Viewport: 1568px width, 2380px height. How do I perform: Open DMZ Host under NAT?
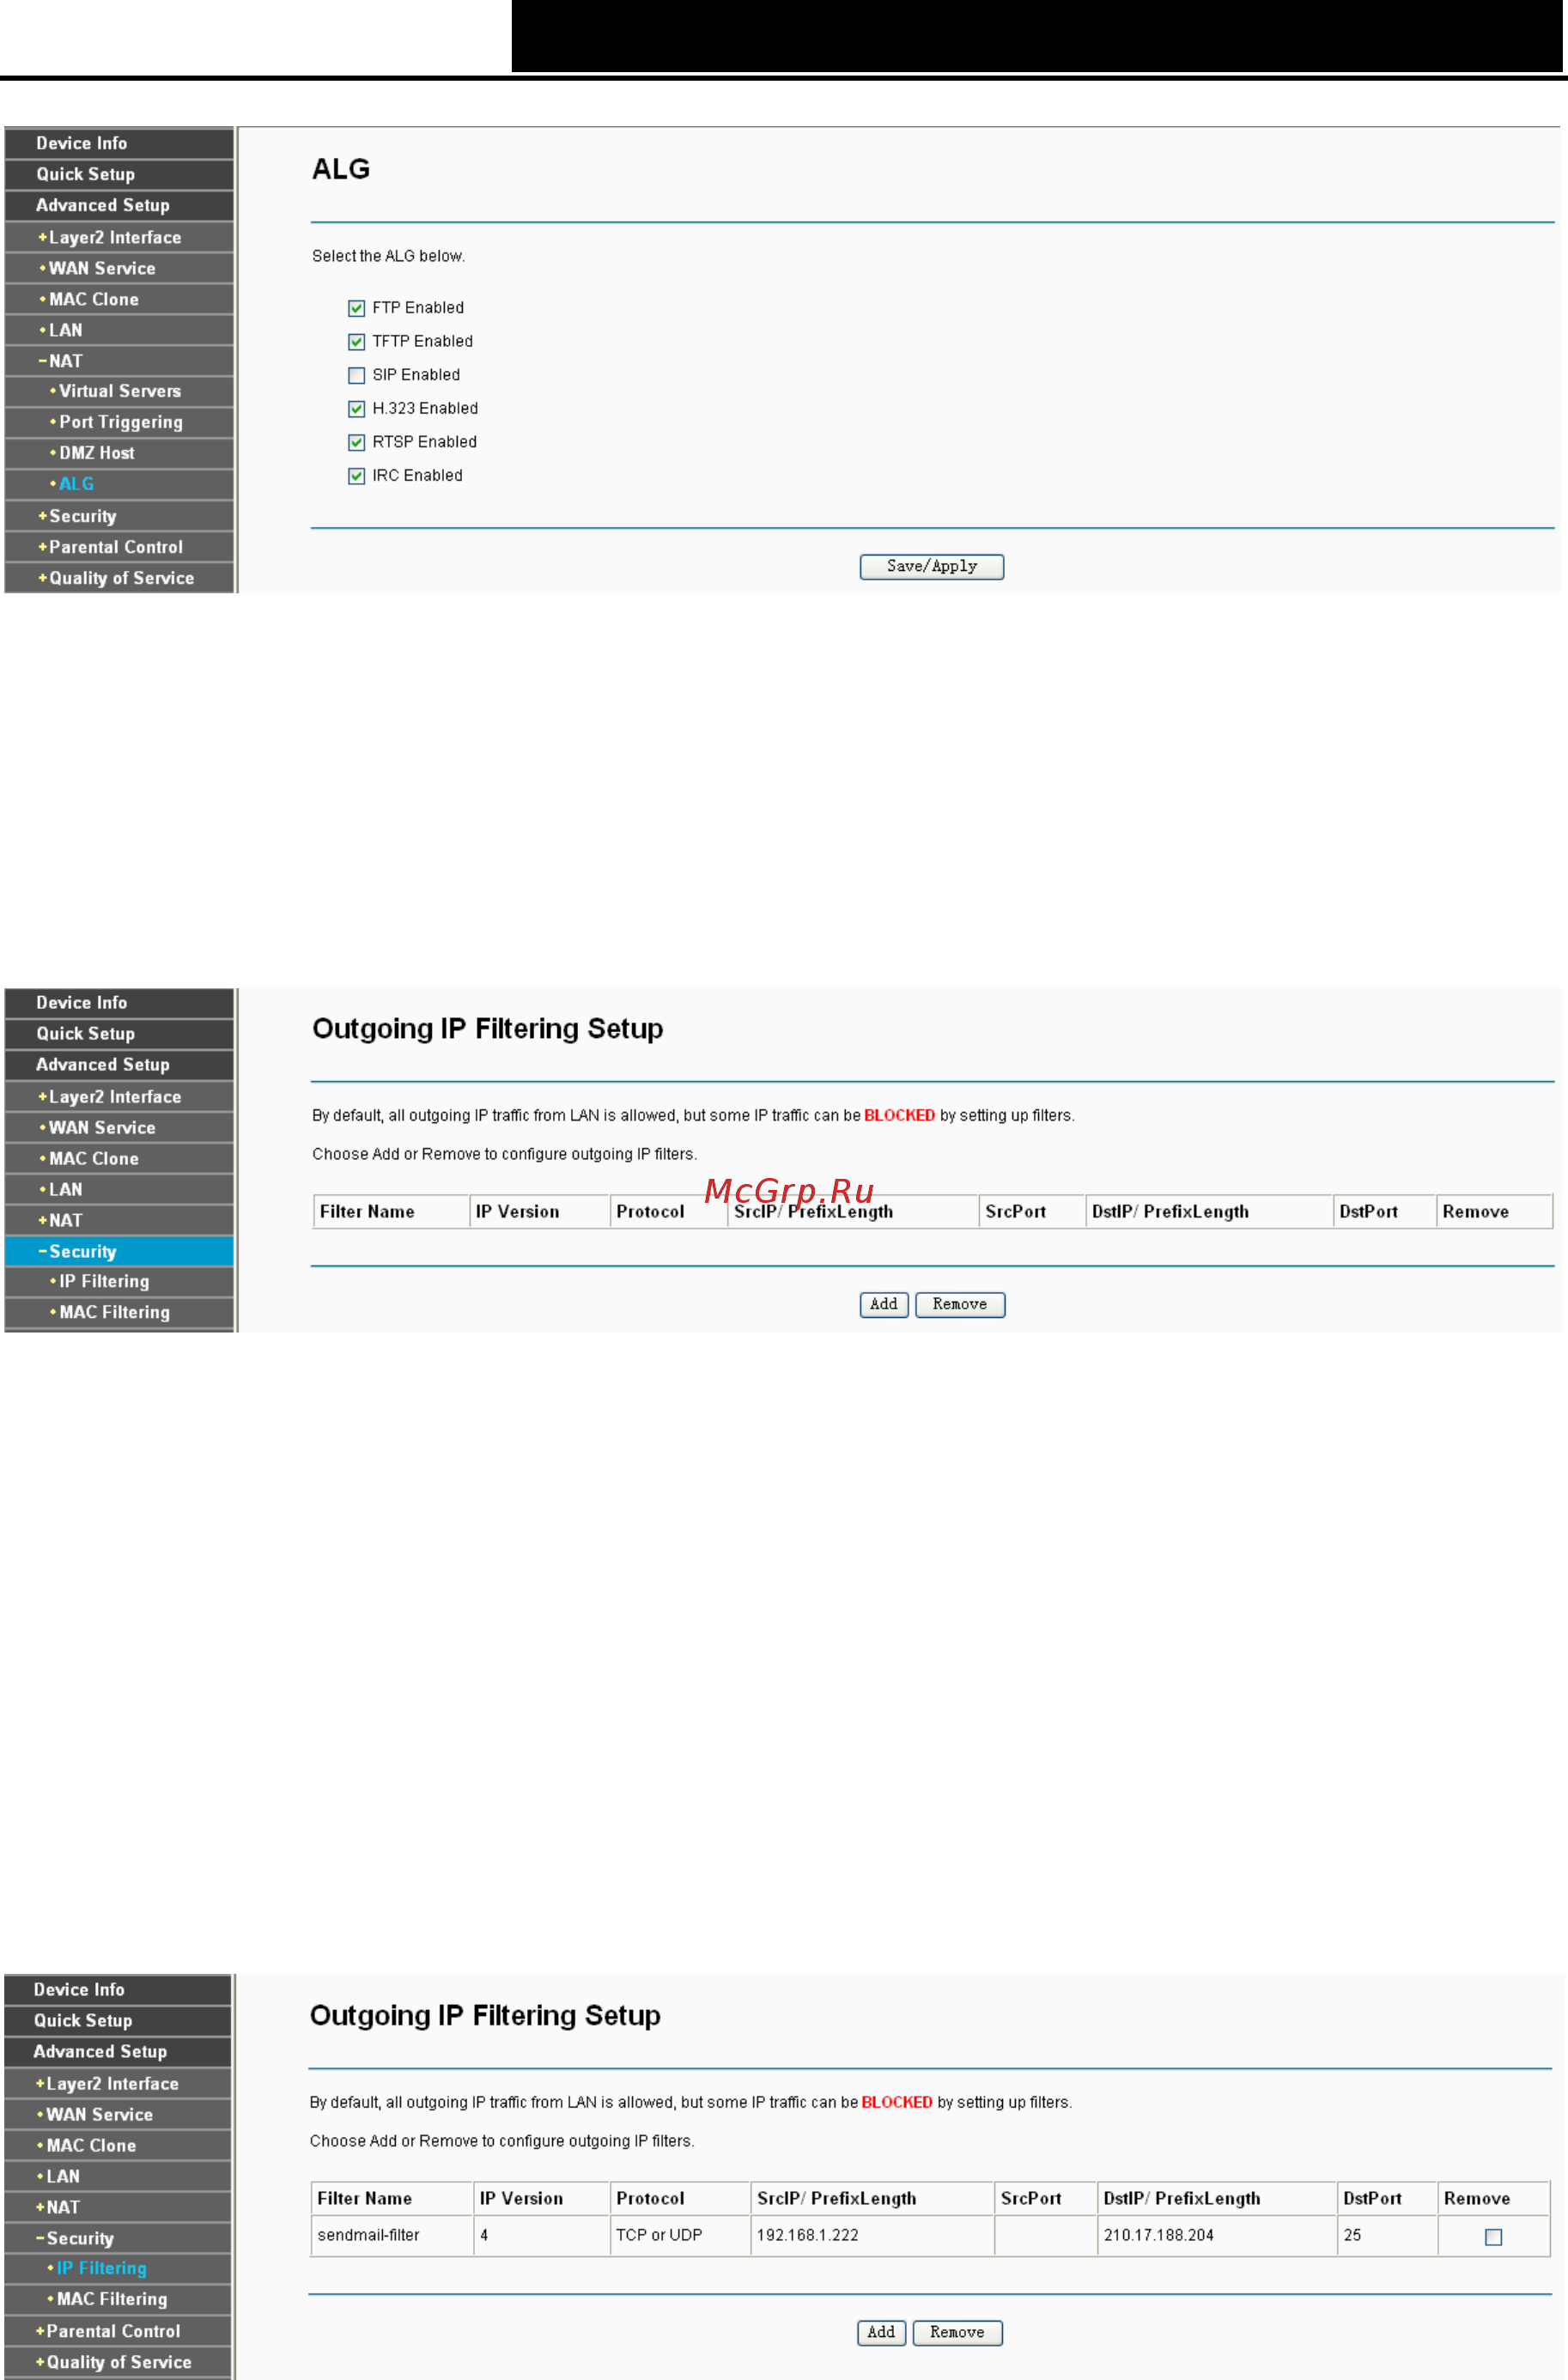click(x=119, y=453)
